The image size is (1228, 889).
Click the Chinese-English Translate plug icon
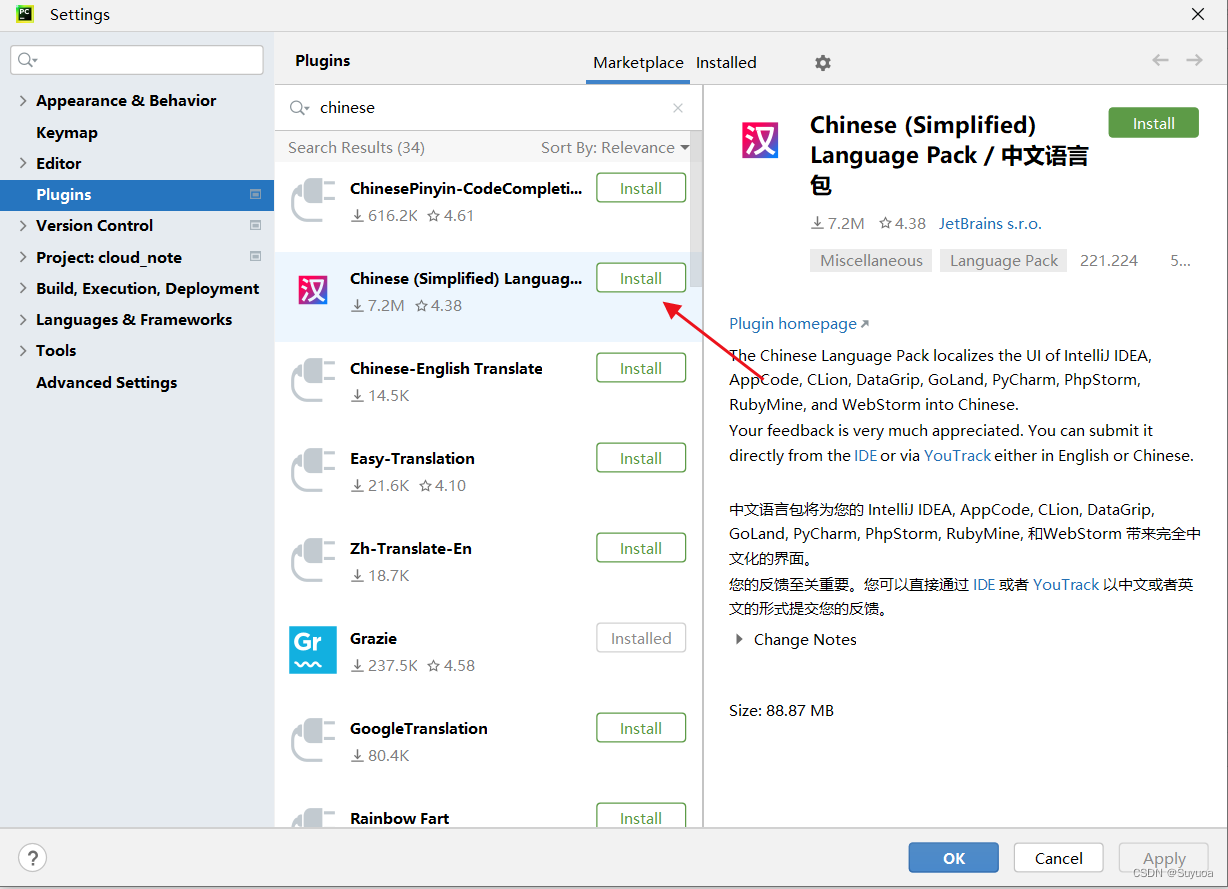pos(313,381)
